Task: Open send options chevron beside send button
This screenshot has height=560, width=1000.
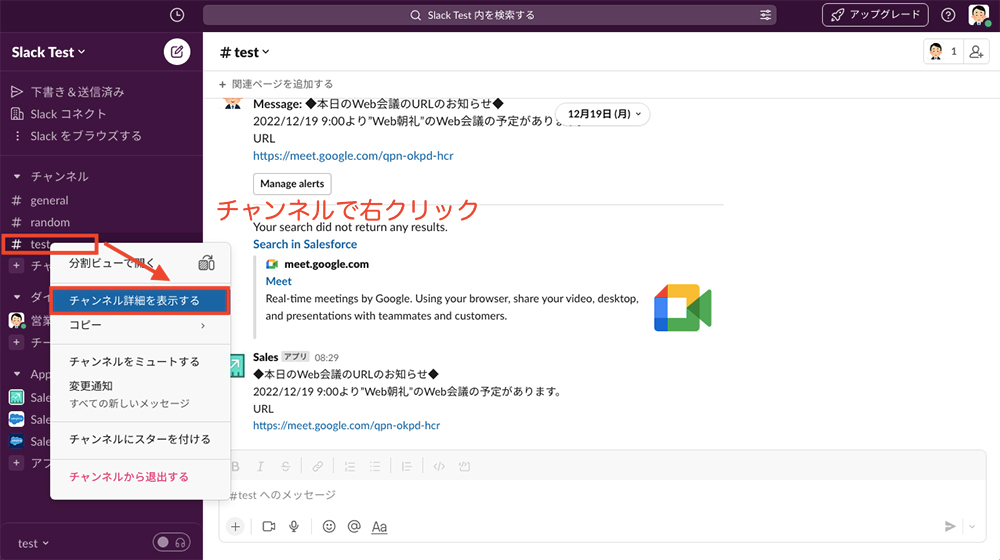Action: pyautogui.click(x=972, y=526)
